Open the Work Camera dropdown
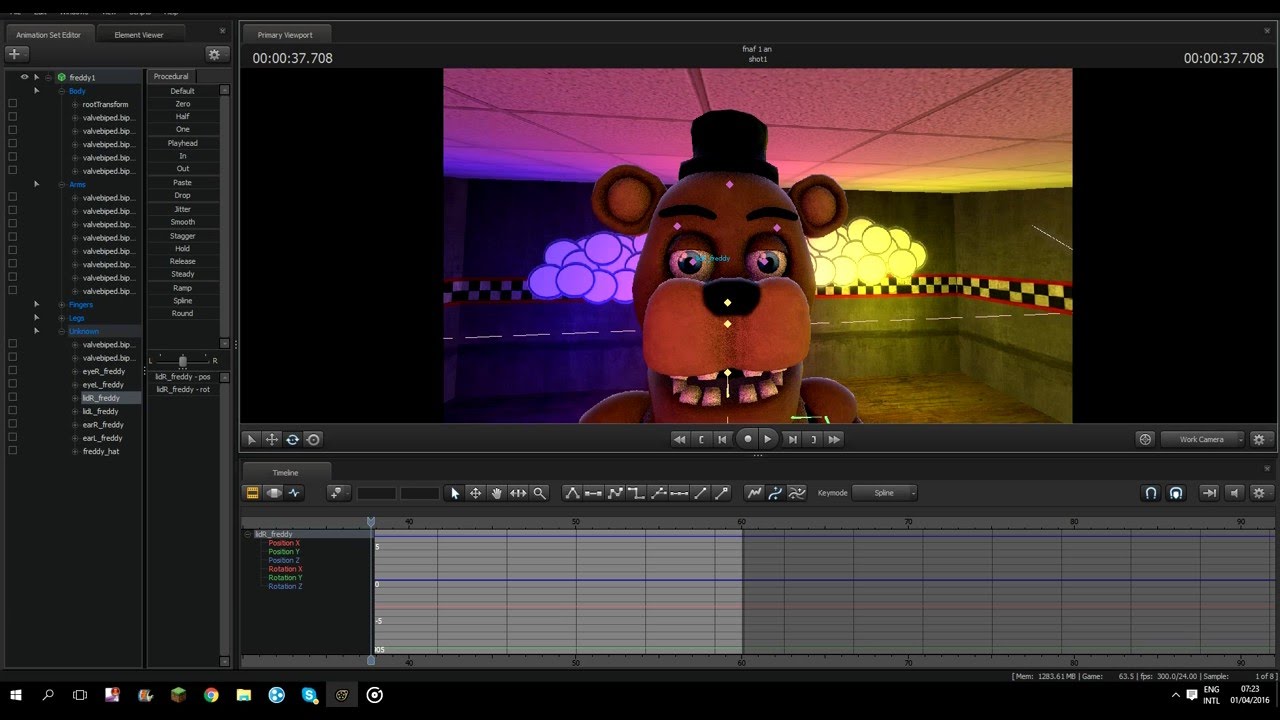Image resolution: width=1280 pixels, height=720 pixels. (1203, 439)
